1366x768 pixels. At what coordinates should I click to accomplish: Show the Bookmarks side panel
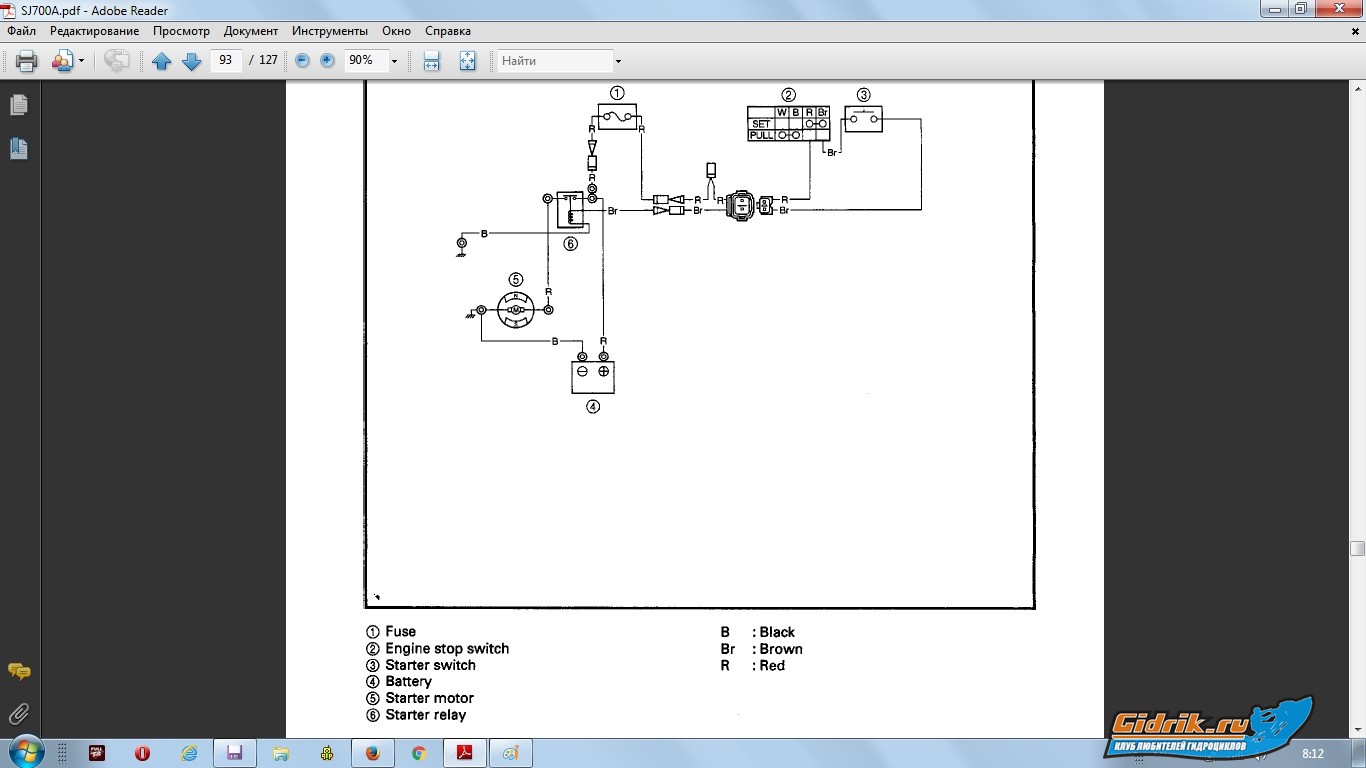18,149
